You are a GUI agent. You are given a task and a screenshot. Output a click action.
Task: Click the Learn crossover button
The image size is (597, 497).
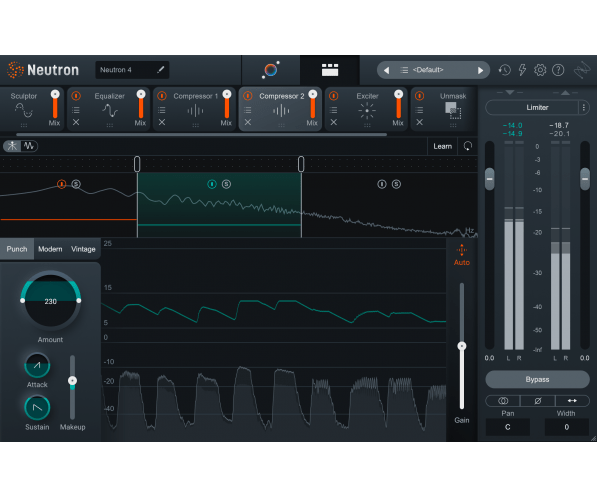[442, 146]
